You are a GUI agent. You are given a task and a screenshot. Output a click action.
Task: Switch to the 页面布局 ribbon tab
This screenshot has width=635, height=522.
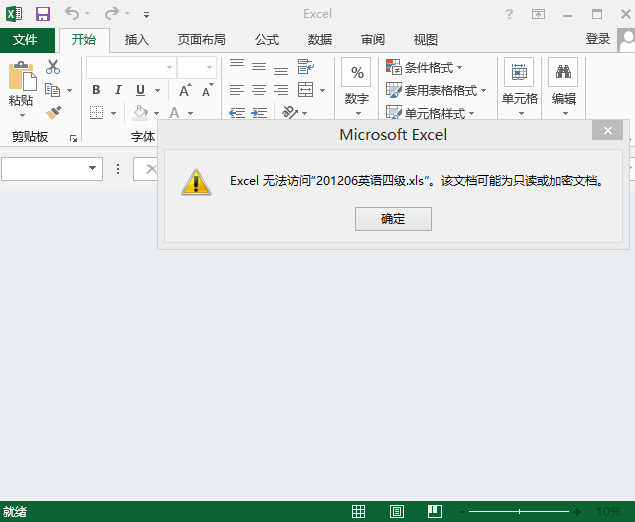click(202, 40)
